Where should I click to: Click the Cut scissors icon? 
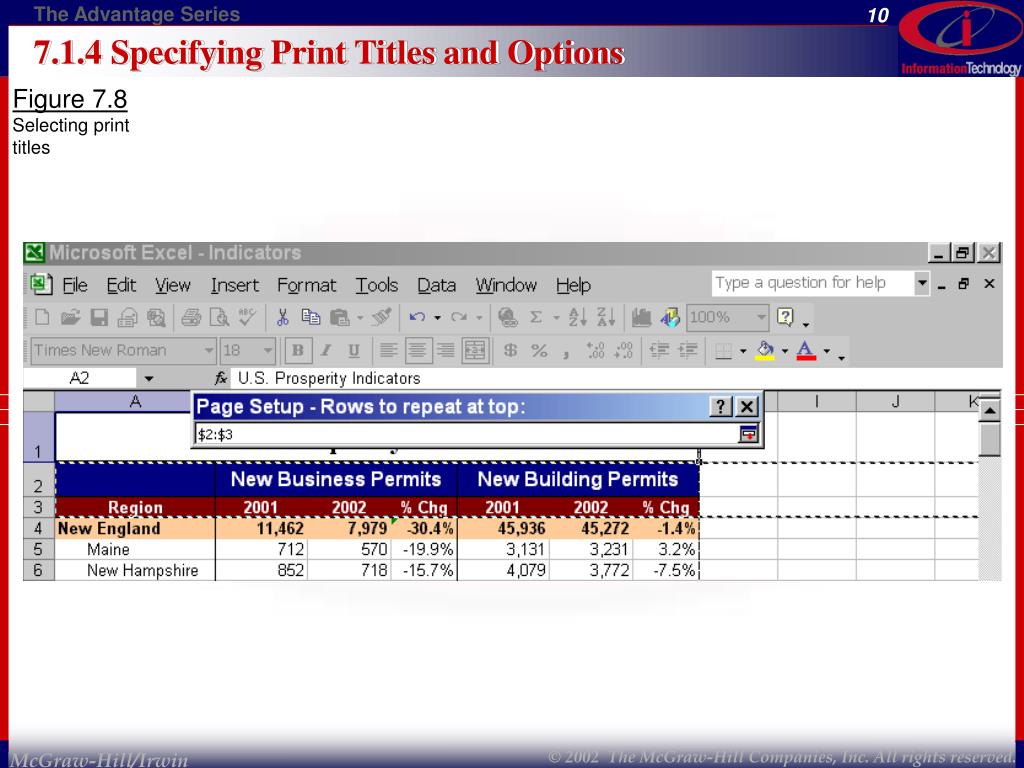[282, 318]
